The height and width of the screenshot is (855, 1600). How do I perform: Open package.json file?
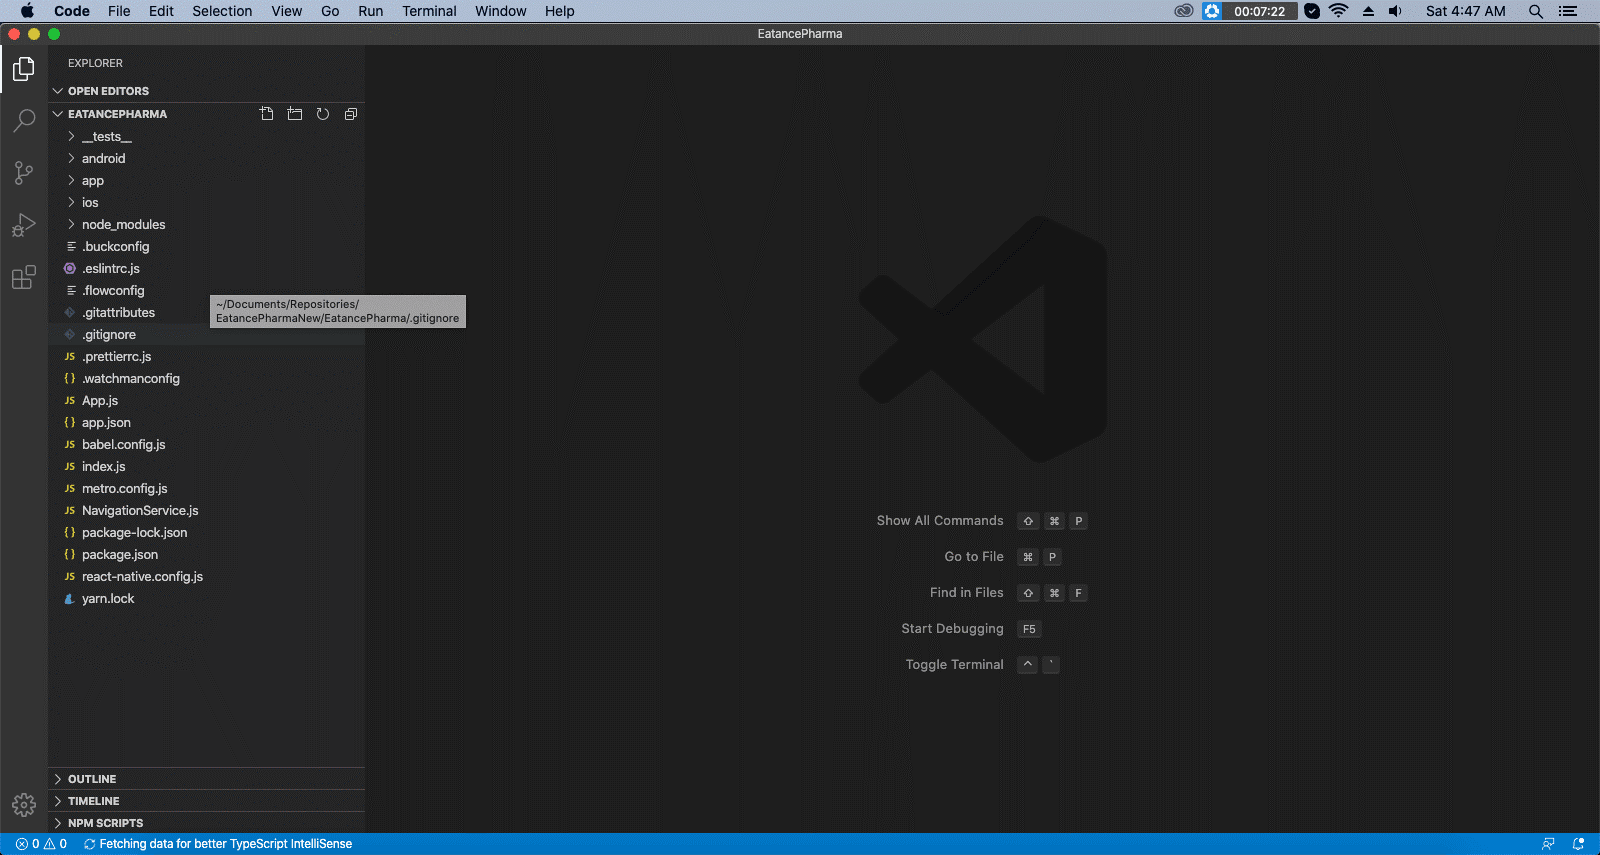(120, 555)
